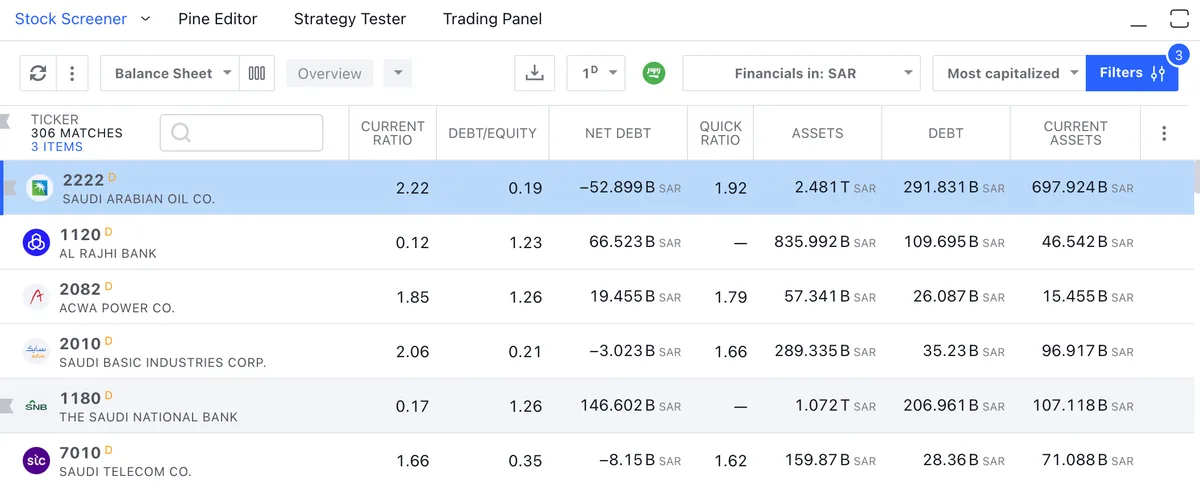Click the green market indicator icon

654,73
